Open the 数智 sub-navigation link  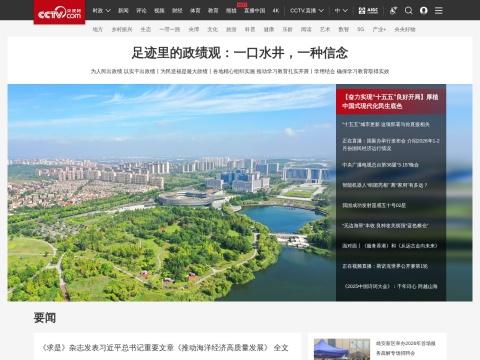343,29
